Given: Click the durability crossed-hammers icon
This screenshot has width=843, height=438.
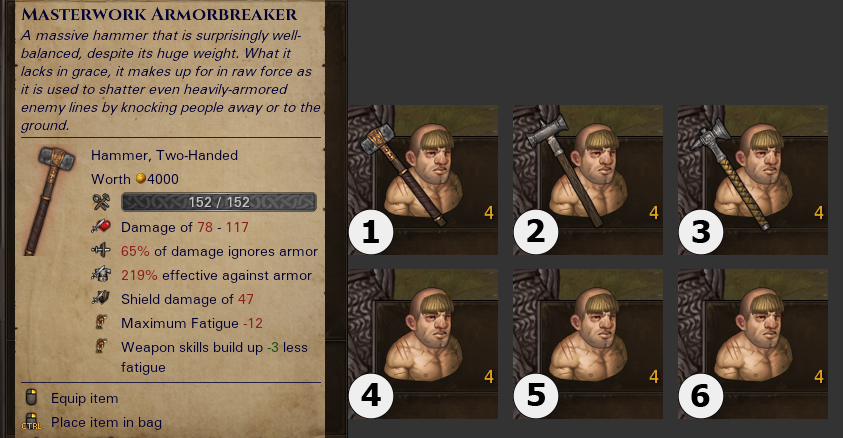Looking at the screenshot, I should (x=101, y=203).
